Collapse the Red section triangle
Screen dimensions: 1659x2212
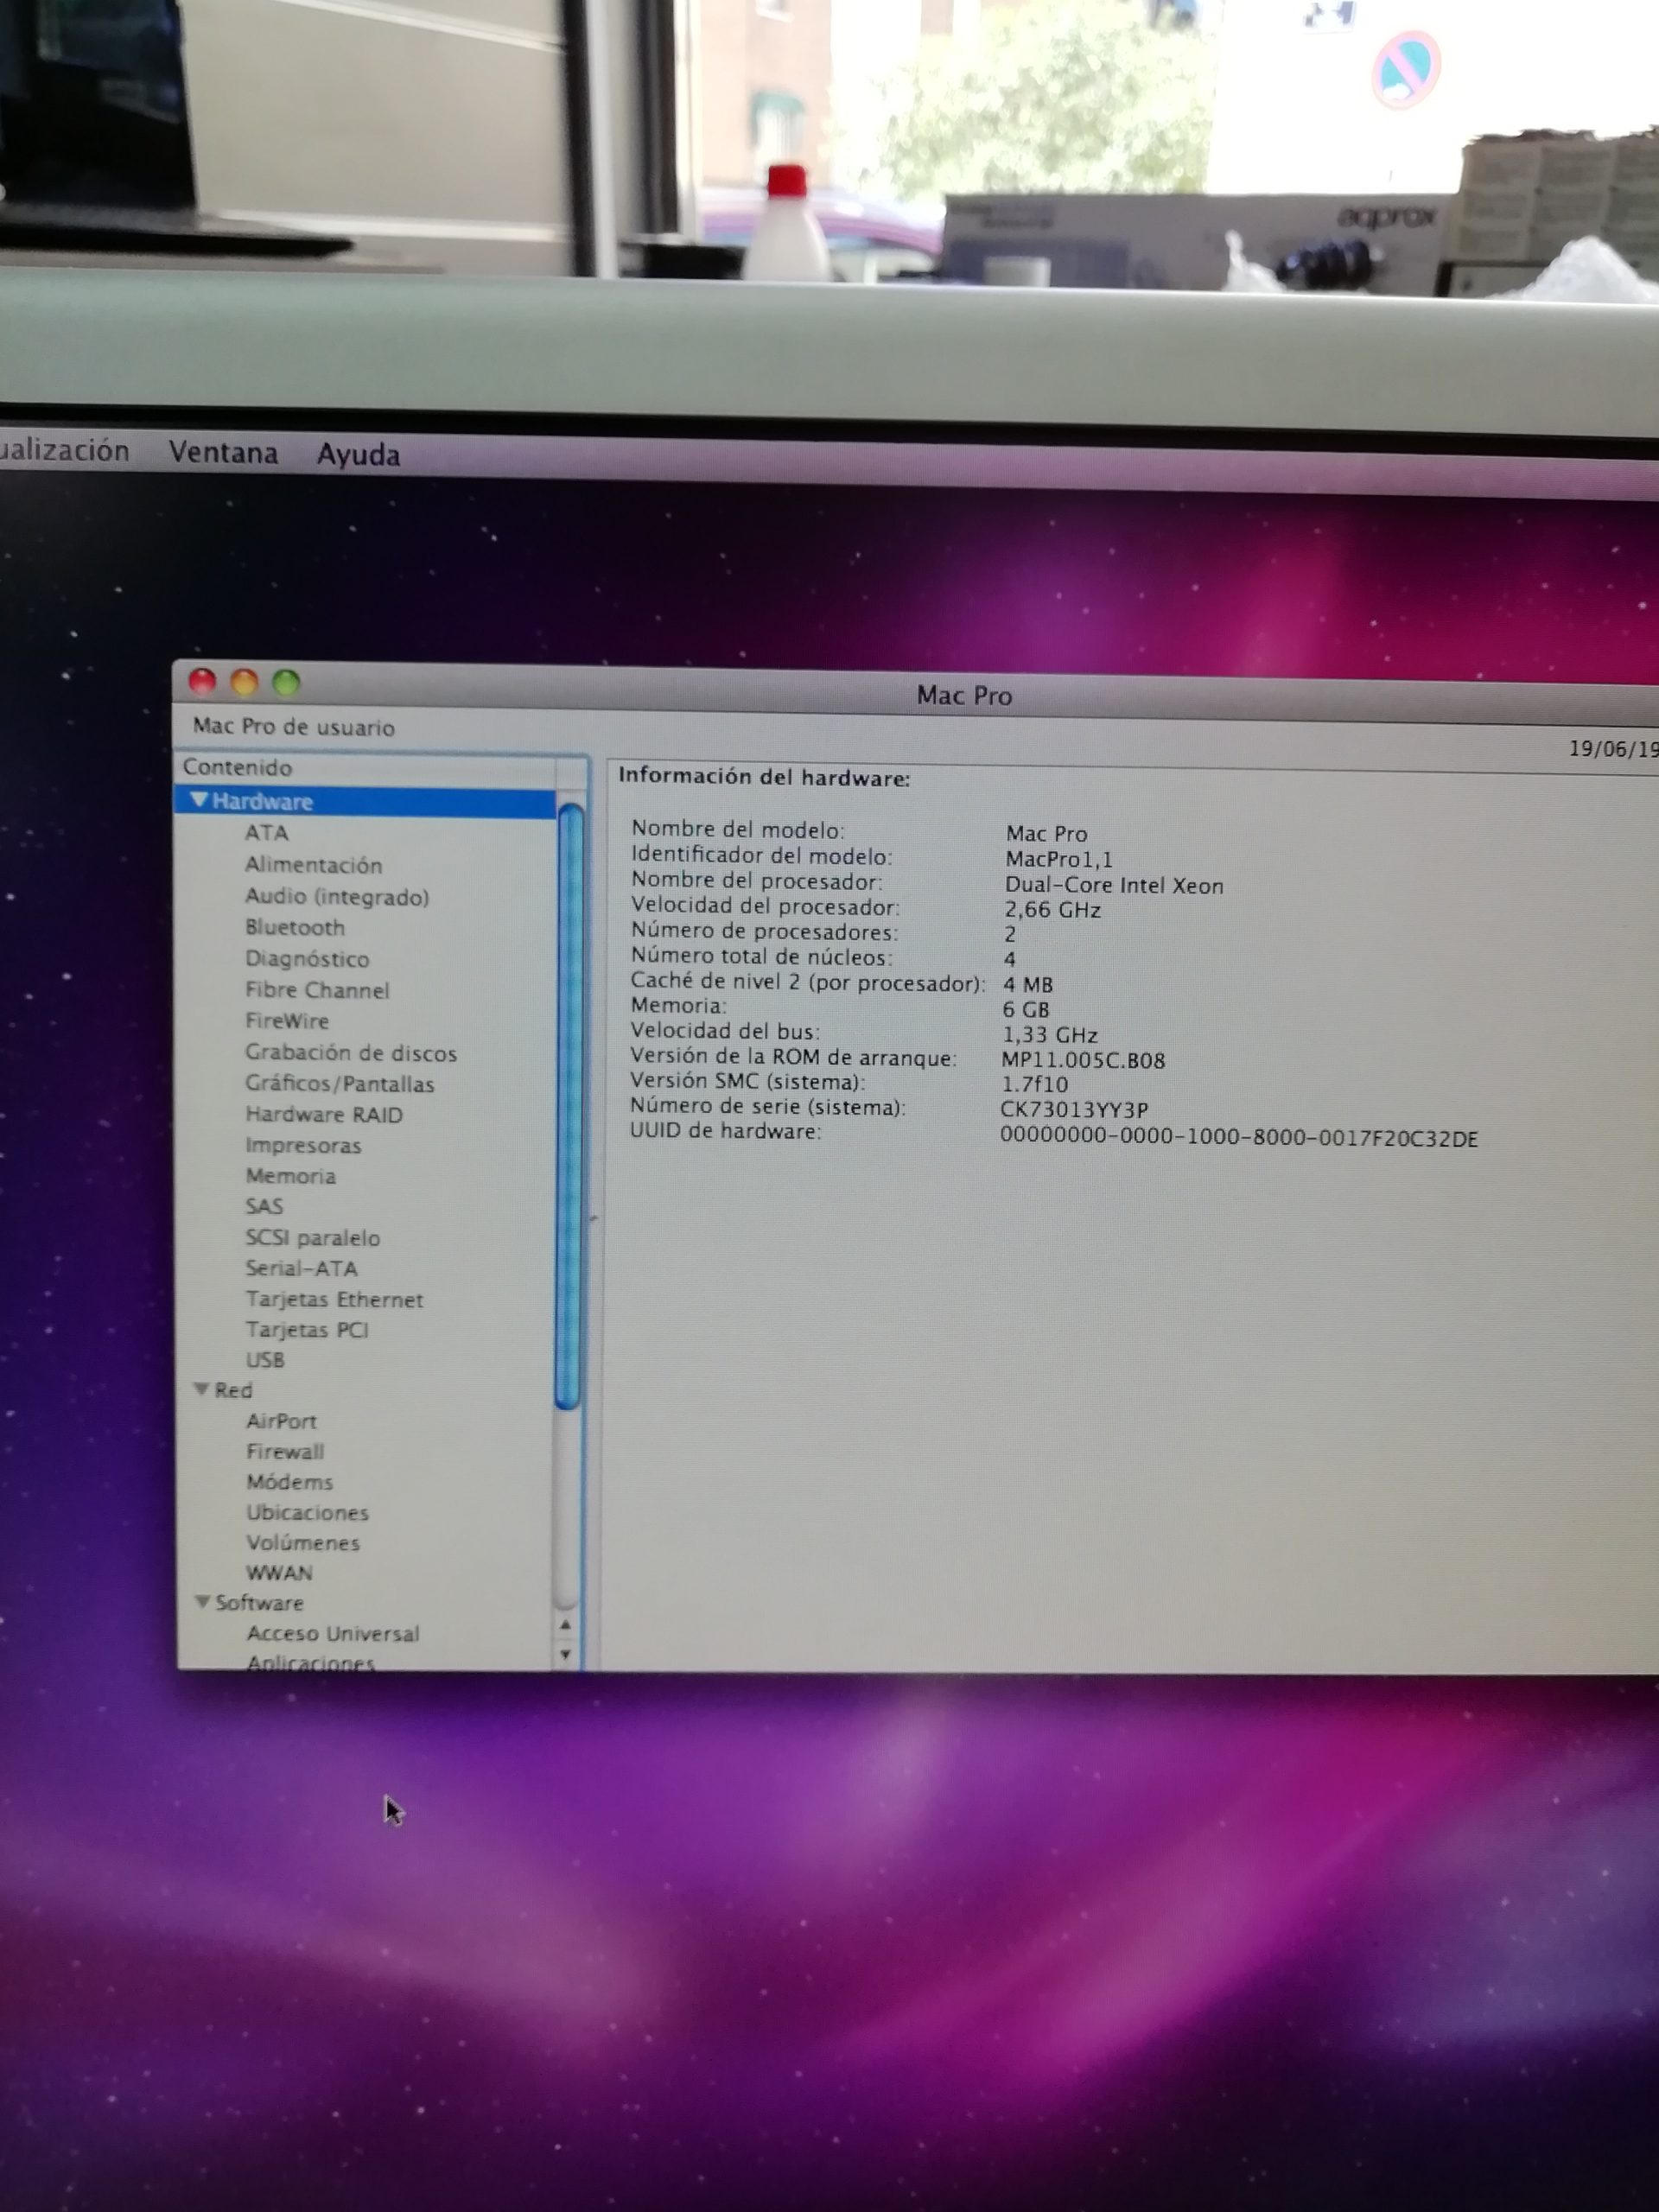(x=202, y=1389)
